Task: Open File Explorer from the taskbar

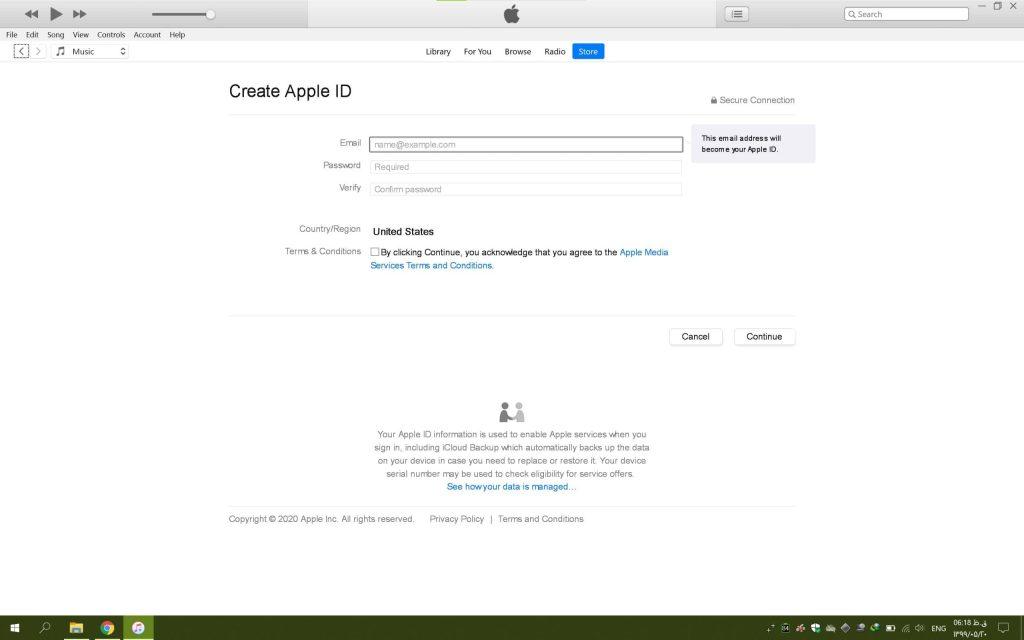Action: [76, 628]
